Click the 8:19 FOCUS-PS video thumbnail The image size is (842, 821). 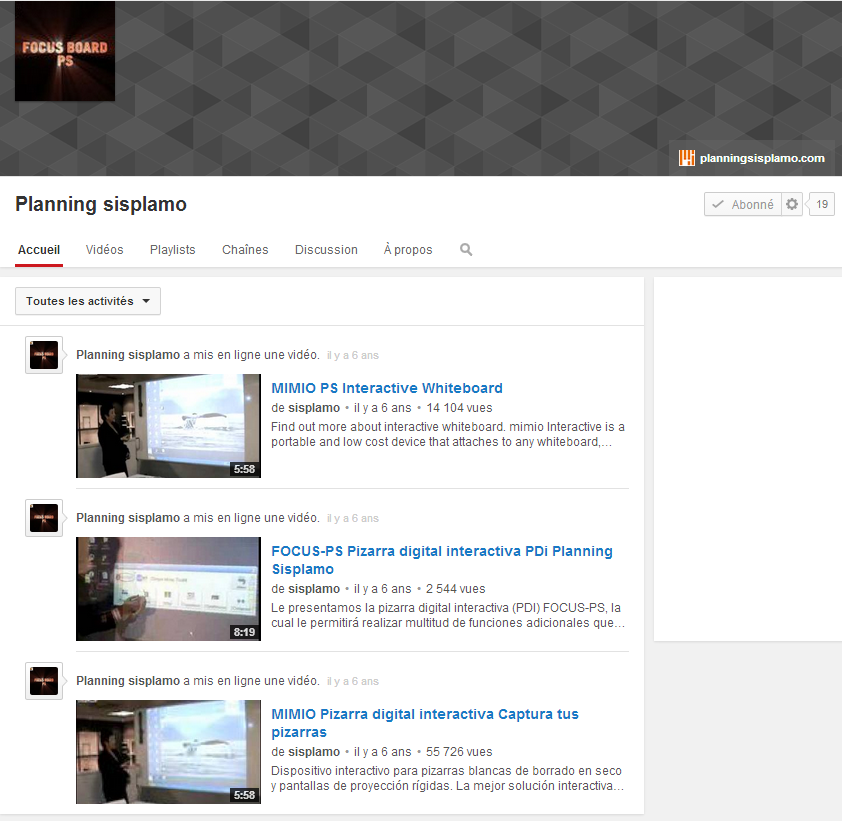(x=168, y=589)
